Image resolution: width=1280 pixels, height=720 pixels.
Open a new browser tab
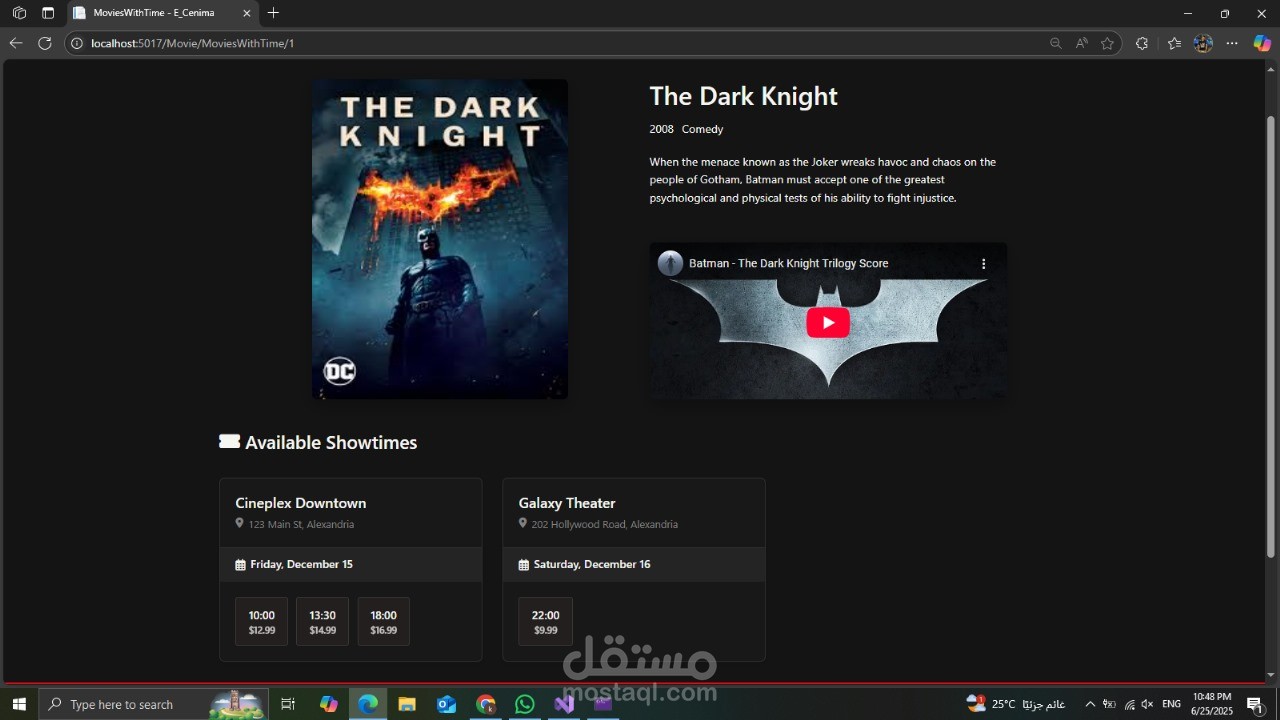tap(273, 13)
